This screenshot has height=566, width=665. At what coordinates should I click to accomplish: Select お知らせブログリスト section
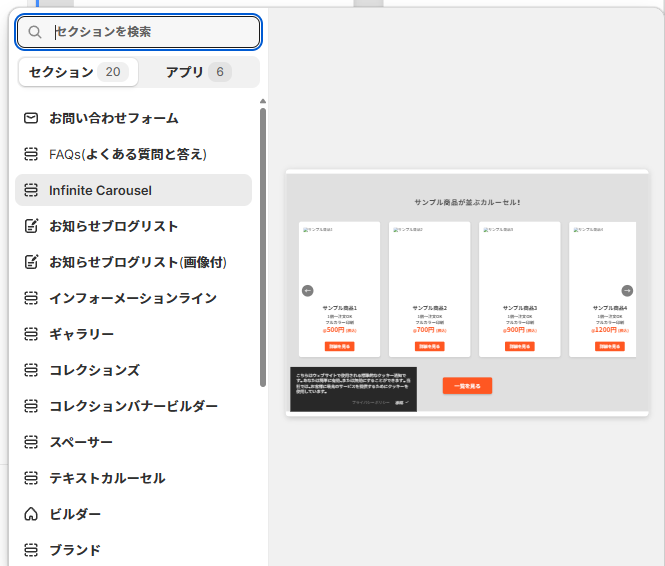(134, 226)
